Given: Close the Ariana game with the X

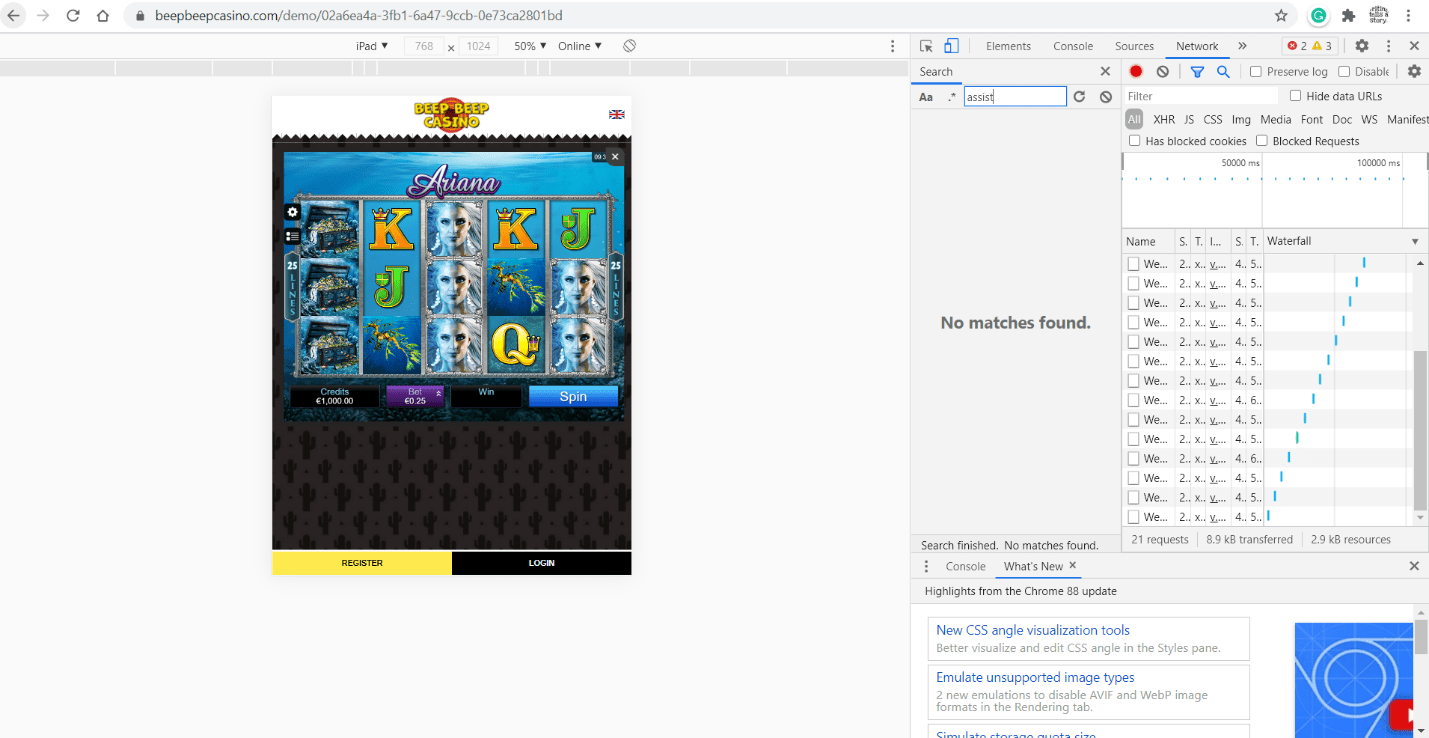Looking at the screenshot, I should tap(615, 157).
